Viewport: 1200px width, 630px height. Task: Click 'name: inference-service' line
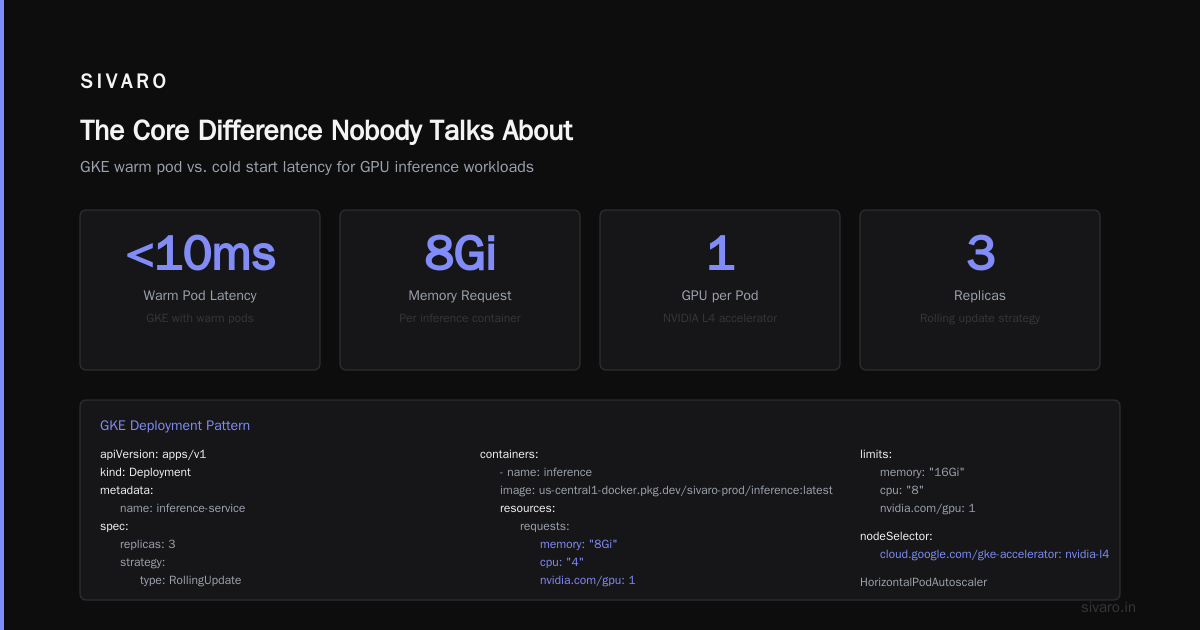click(182, 508)
